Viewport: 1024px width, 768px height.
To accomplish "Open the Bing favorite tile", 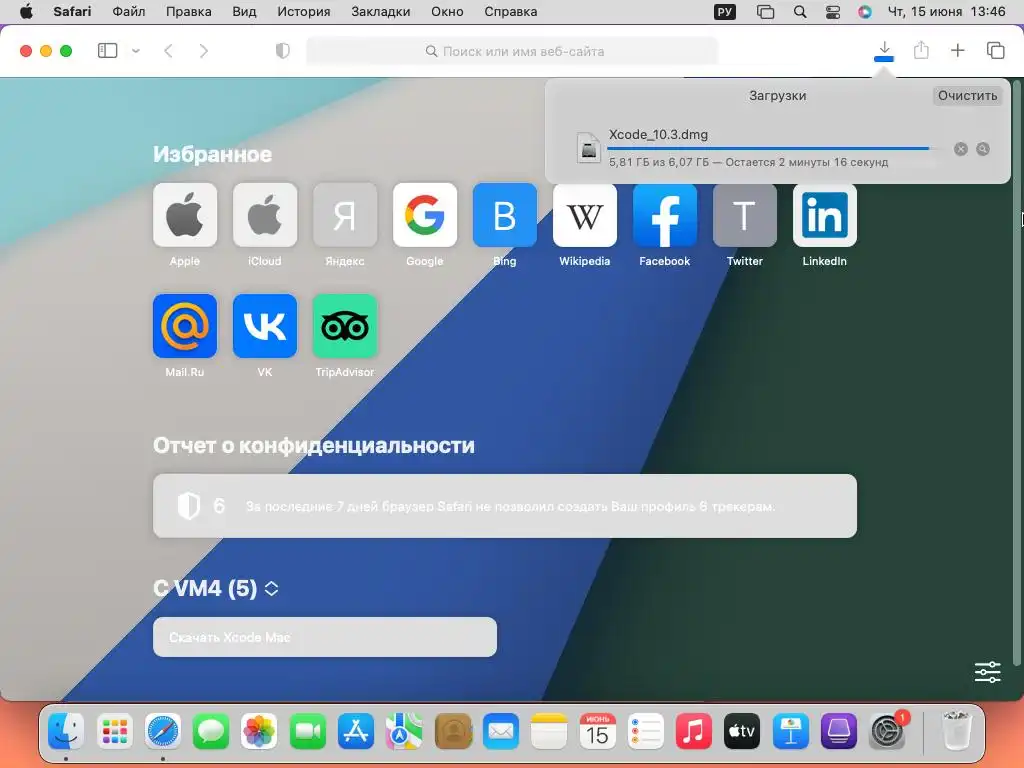I will pos(505,215).
